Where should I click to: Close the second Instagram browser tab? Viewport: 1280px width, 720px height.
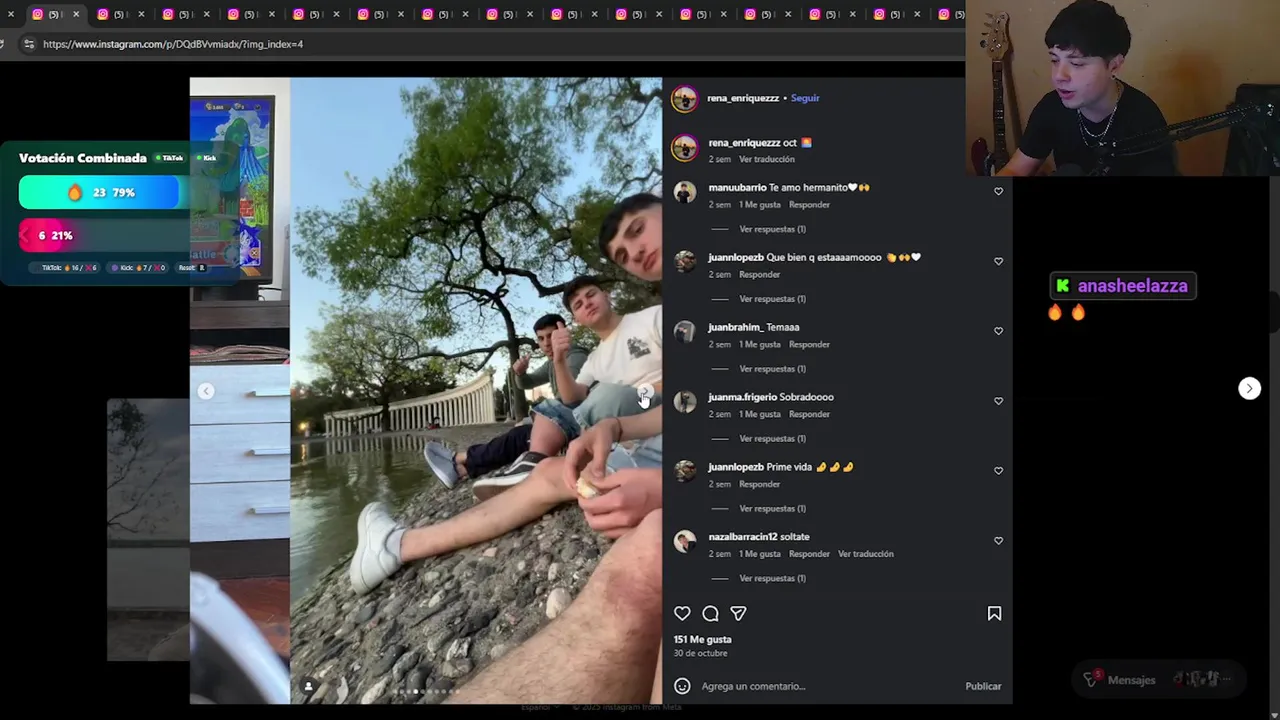click(x=140, y=14)
